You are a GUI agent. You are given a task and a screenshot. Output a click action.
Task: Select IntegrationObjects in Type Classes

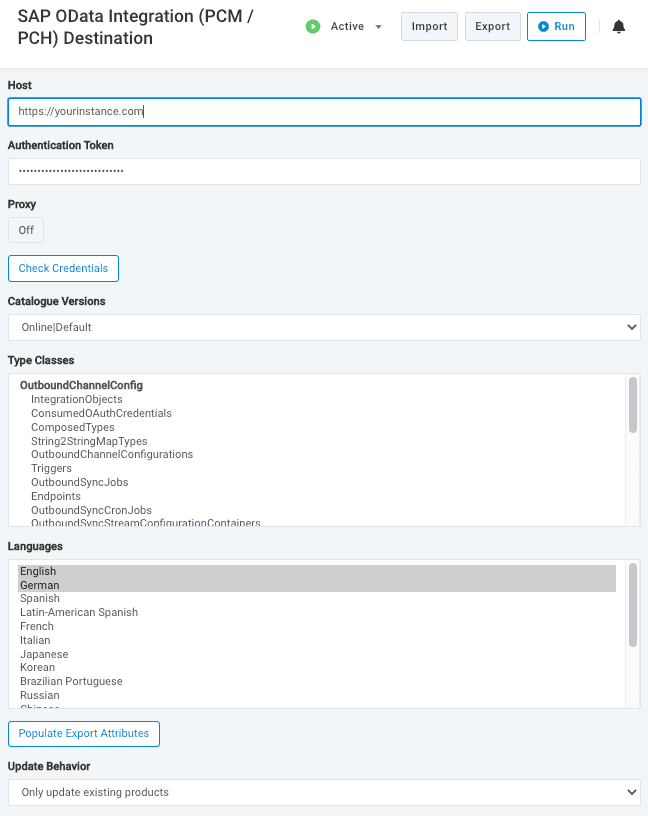point(77,400)
